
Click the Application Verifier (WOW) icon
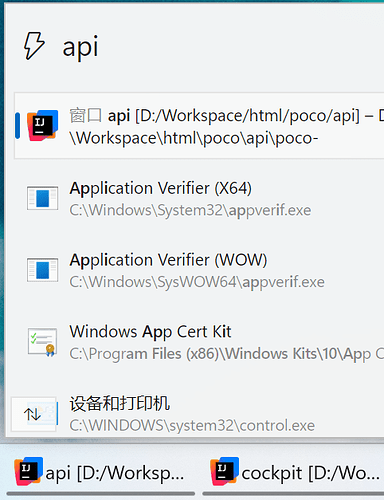click(x=42, y=270)
